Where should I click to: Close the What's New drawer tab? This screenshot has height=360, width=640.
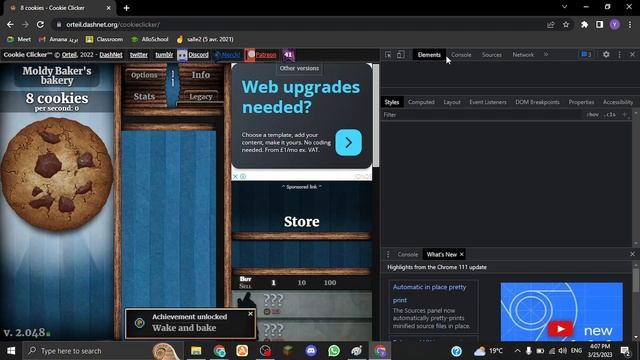(x=462, y=254)
